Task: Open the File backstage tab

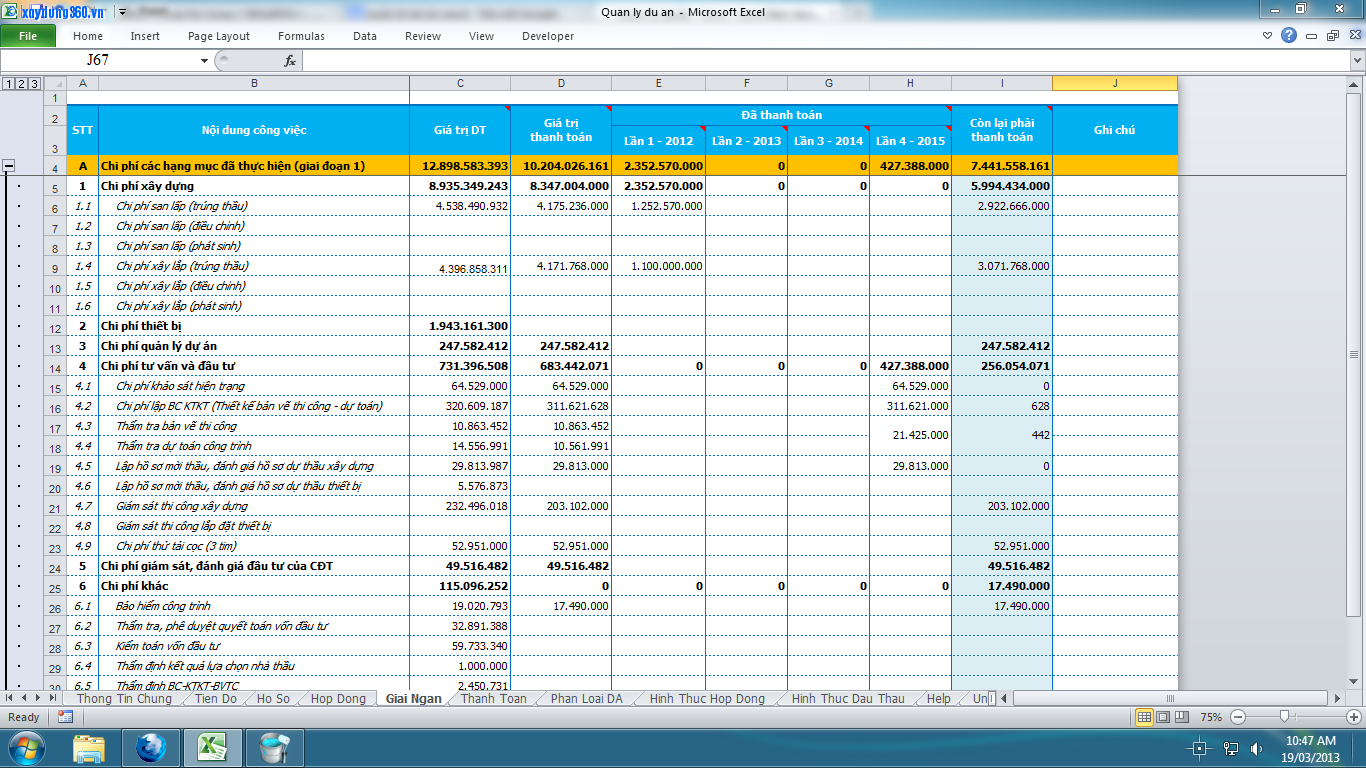Action: tap(28, 36)
